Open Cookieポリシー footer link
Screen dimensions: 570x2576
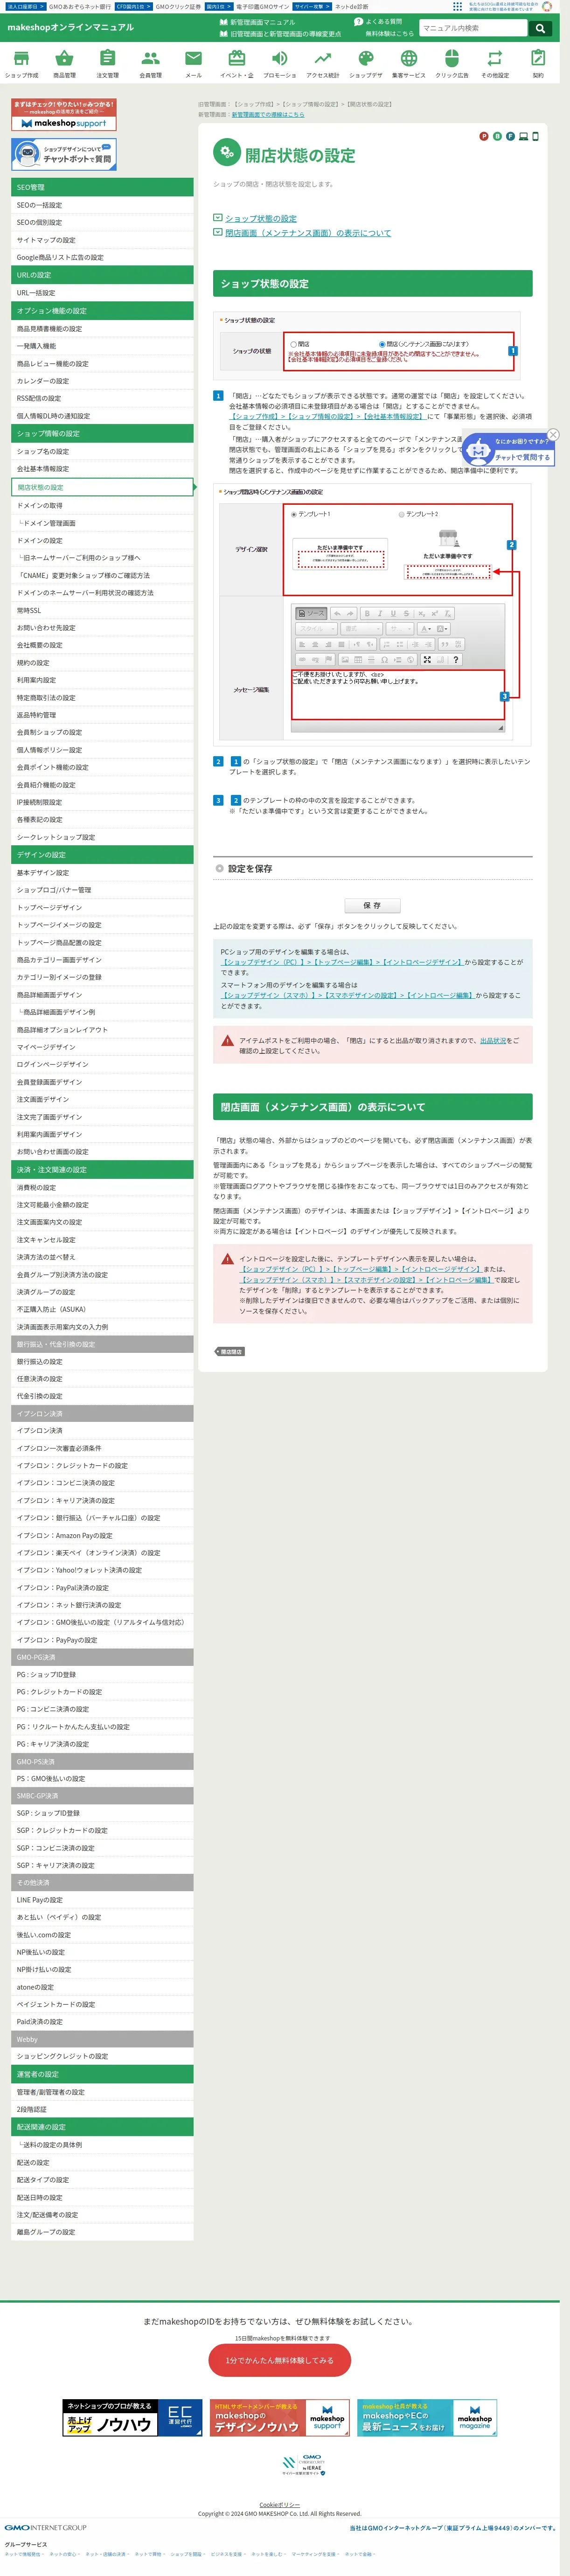pos(279,2505)
